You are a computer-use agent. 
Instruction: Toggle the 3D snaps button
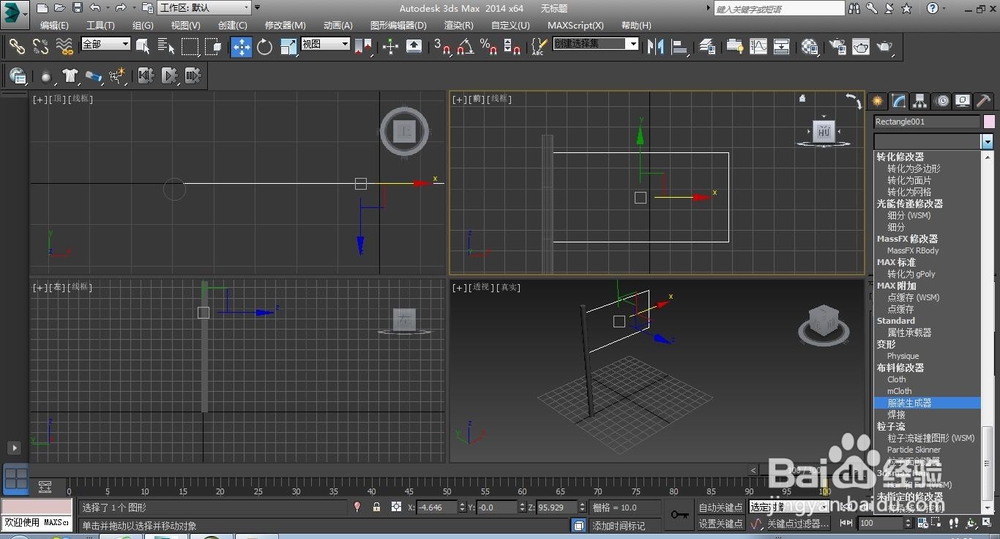pos(441,46)
